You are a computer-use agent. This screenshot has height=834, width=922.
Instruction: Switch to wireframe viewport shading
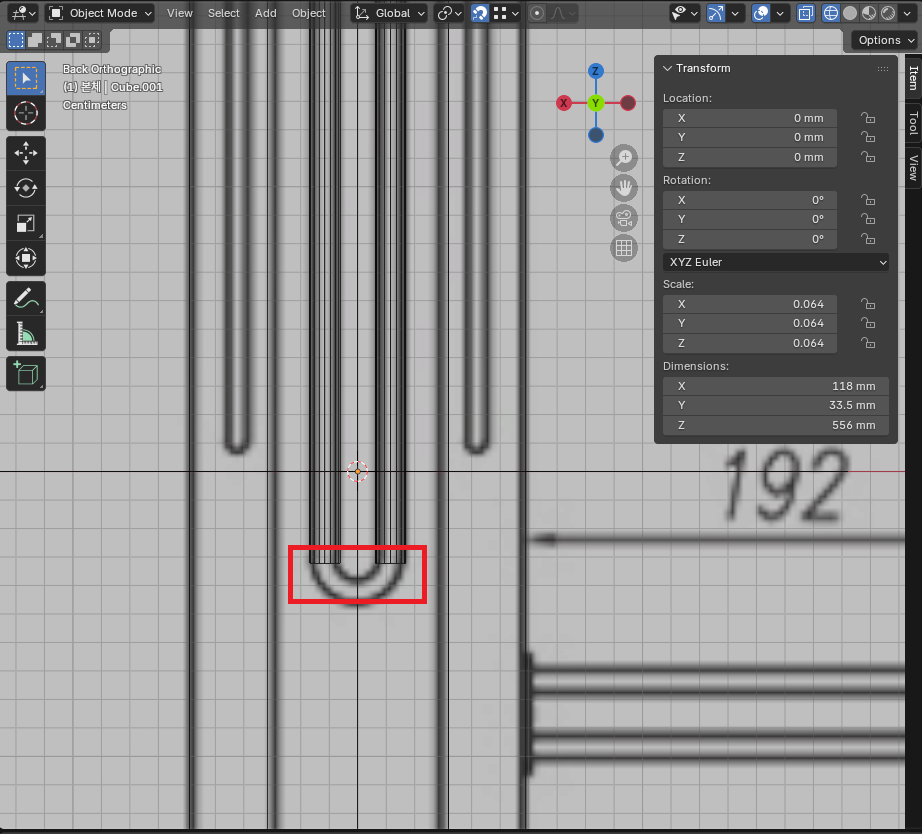pos(830,13)
